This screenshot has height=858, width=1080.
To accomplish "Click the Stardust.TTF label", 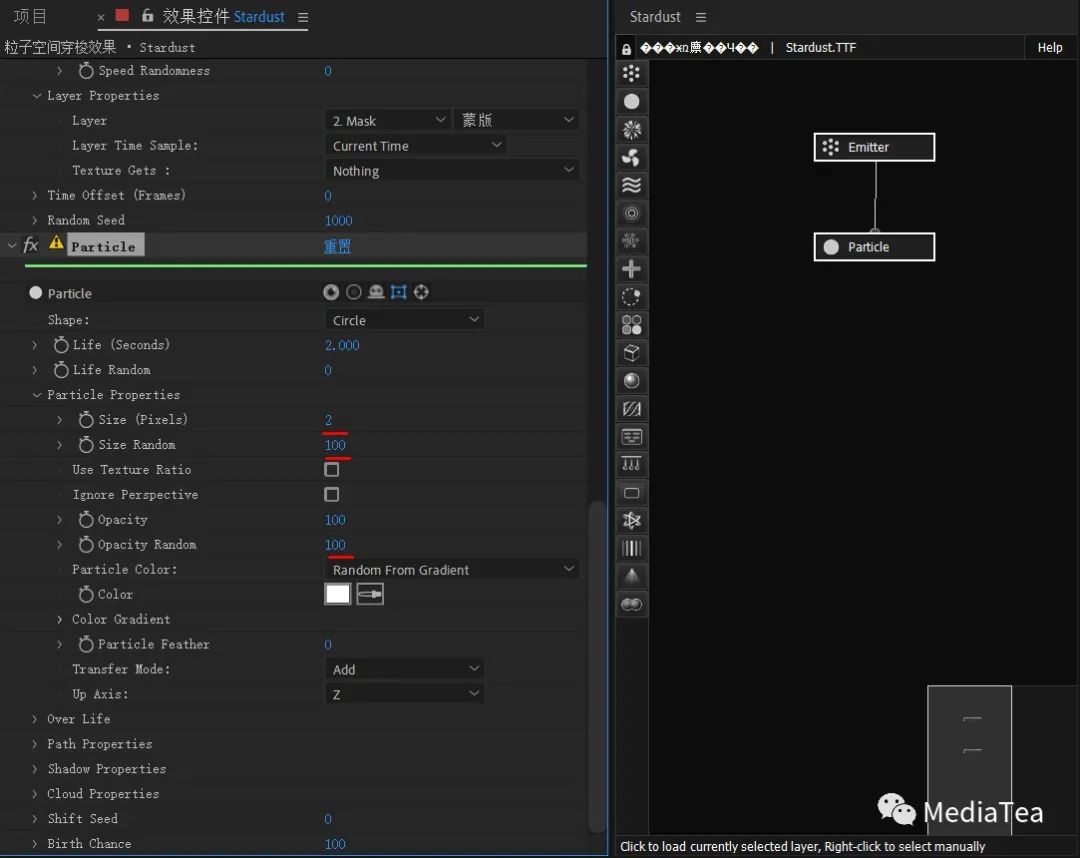I will click(x=820, y=48).
